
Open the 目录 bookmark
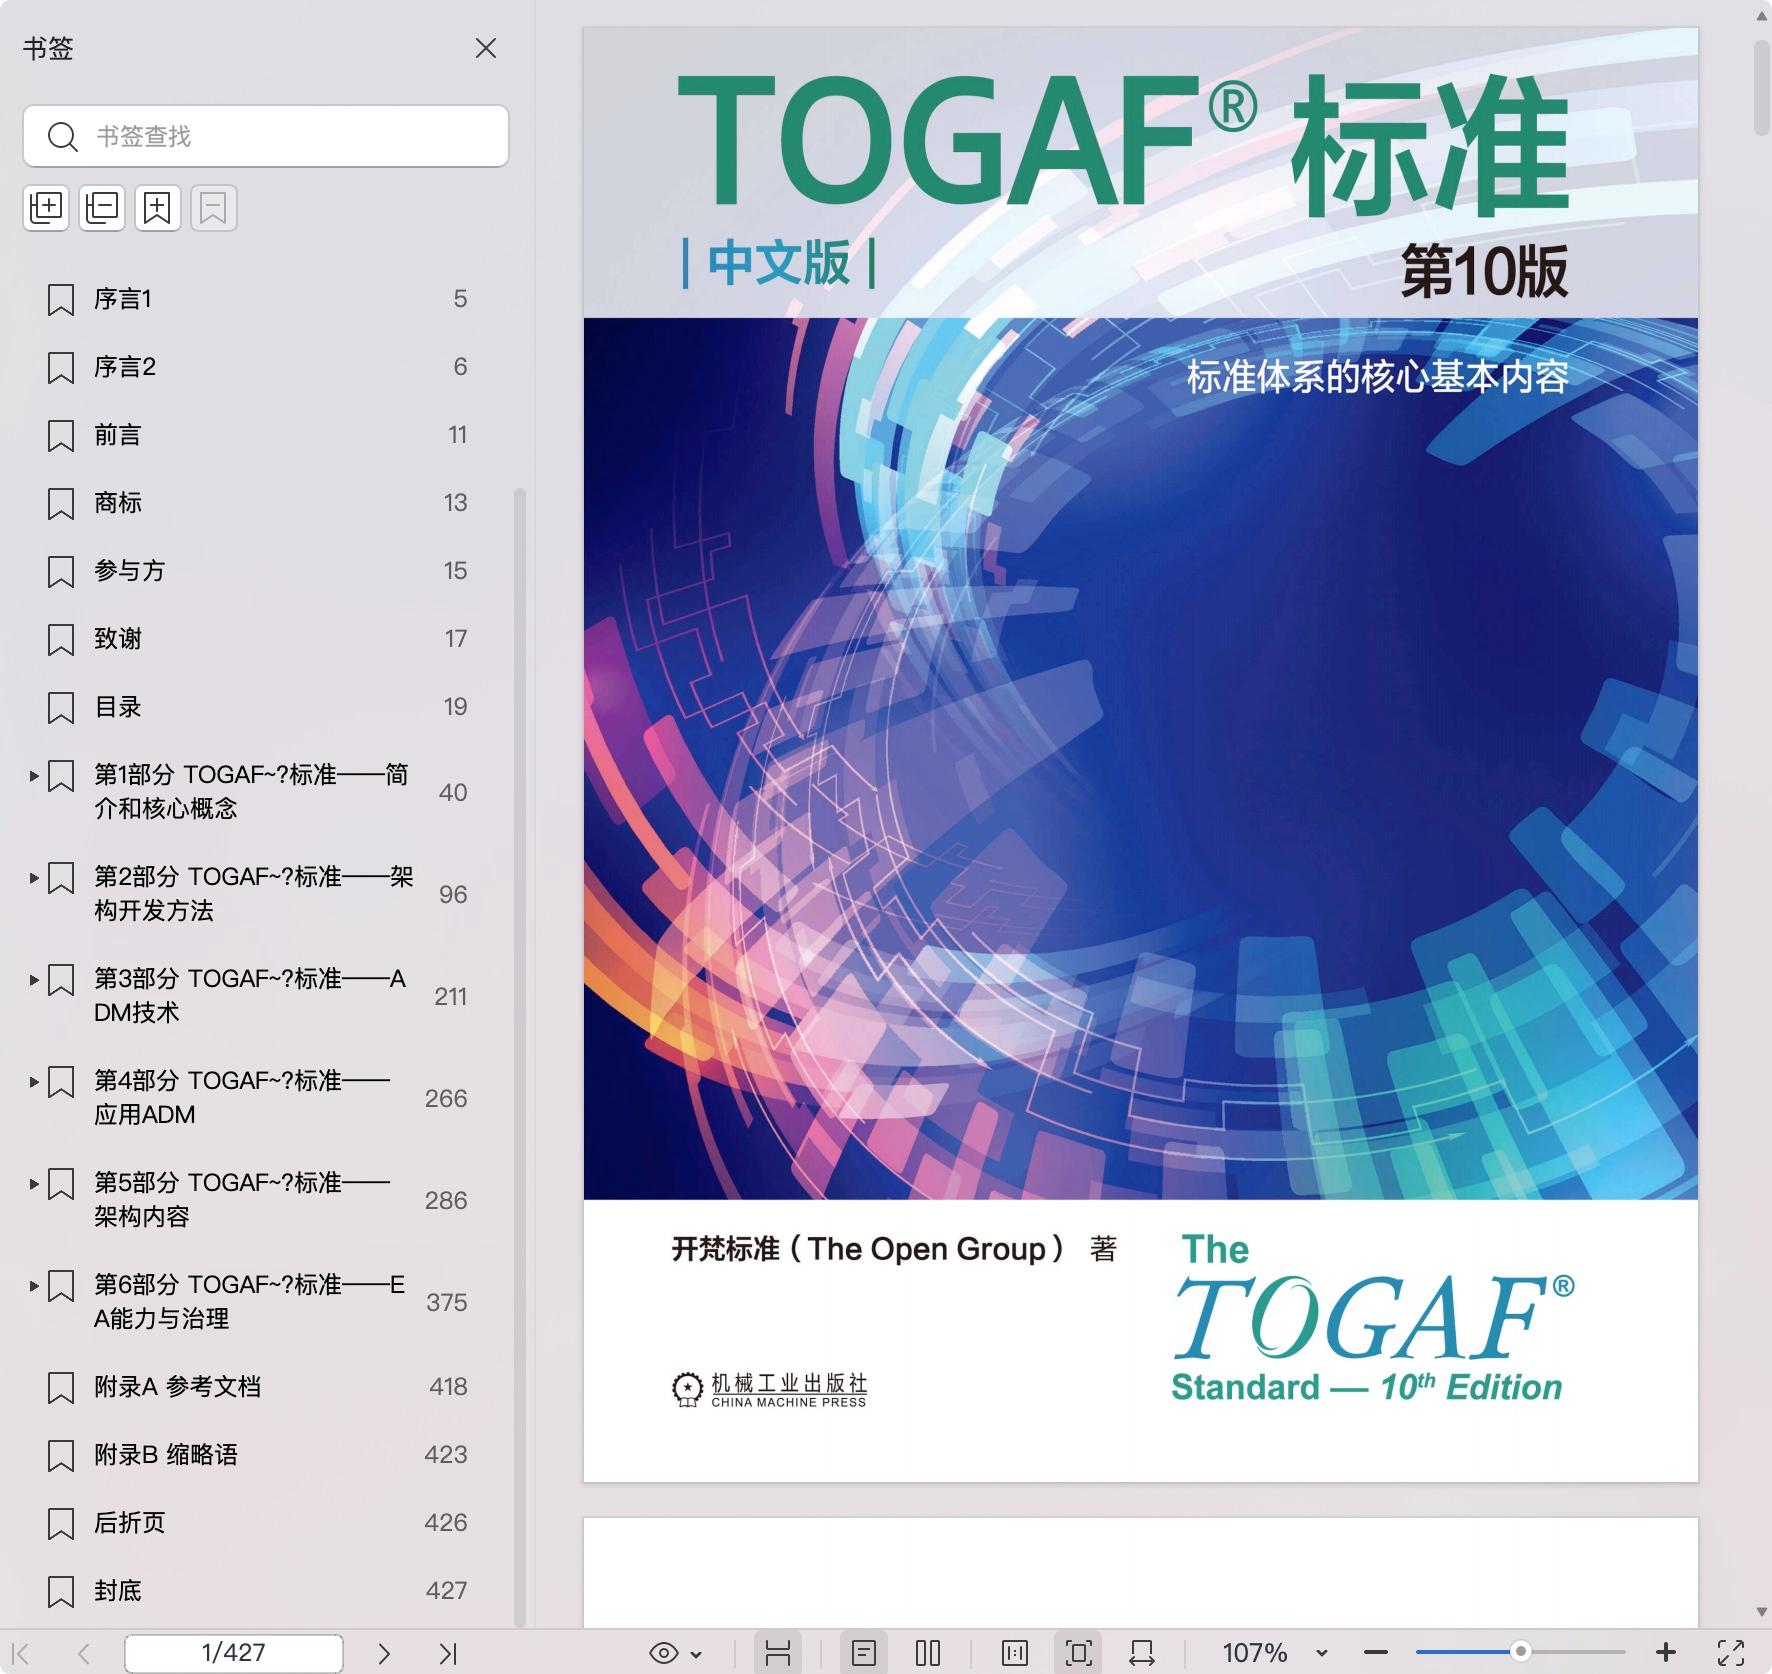(x=118, y=707)
